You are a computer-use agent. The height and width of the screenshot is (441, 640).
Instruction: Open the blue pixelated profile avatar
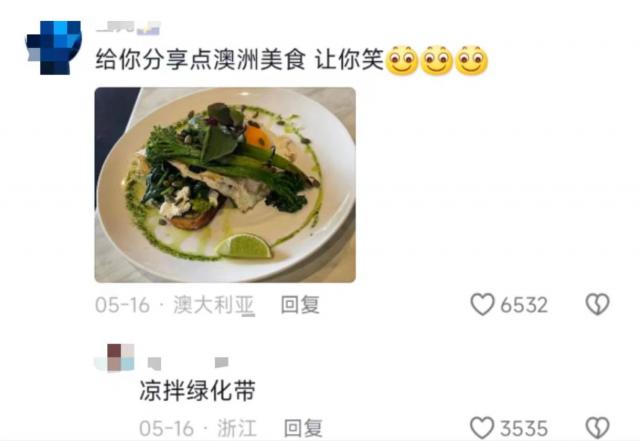tap(53, 48)
